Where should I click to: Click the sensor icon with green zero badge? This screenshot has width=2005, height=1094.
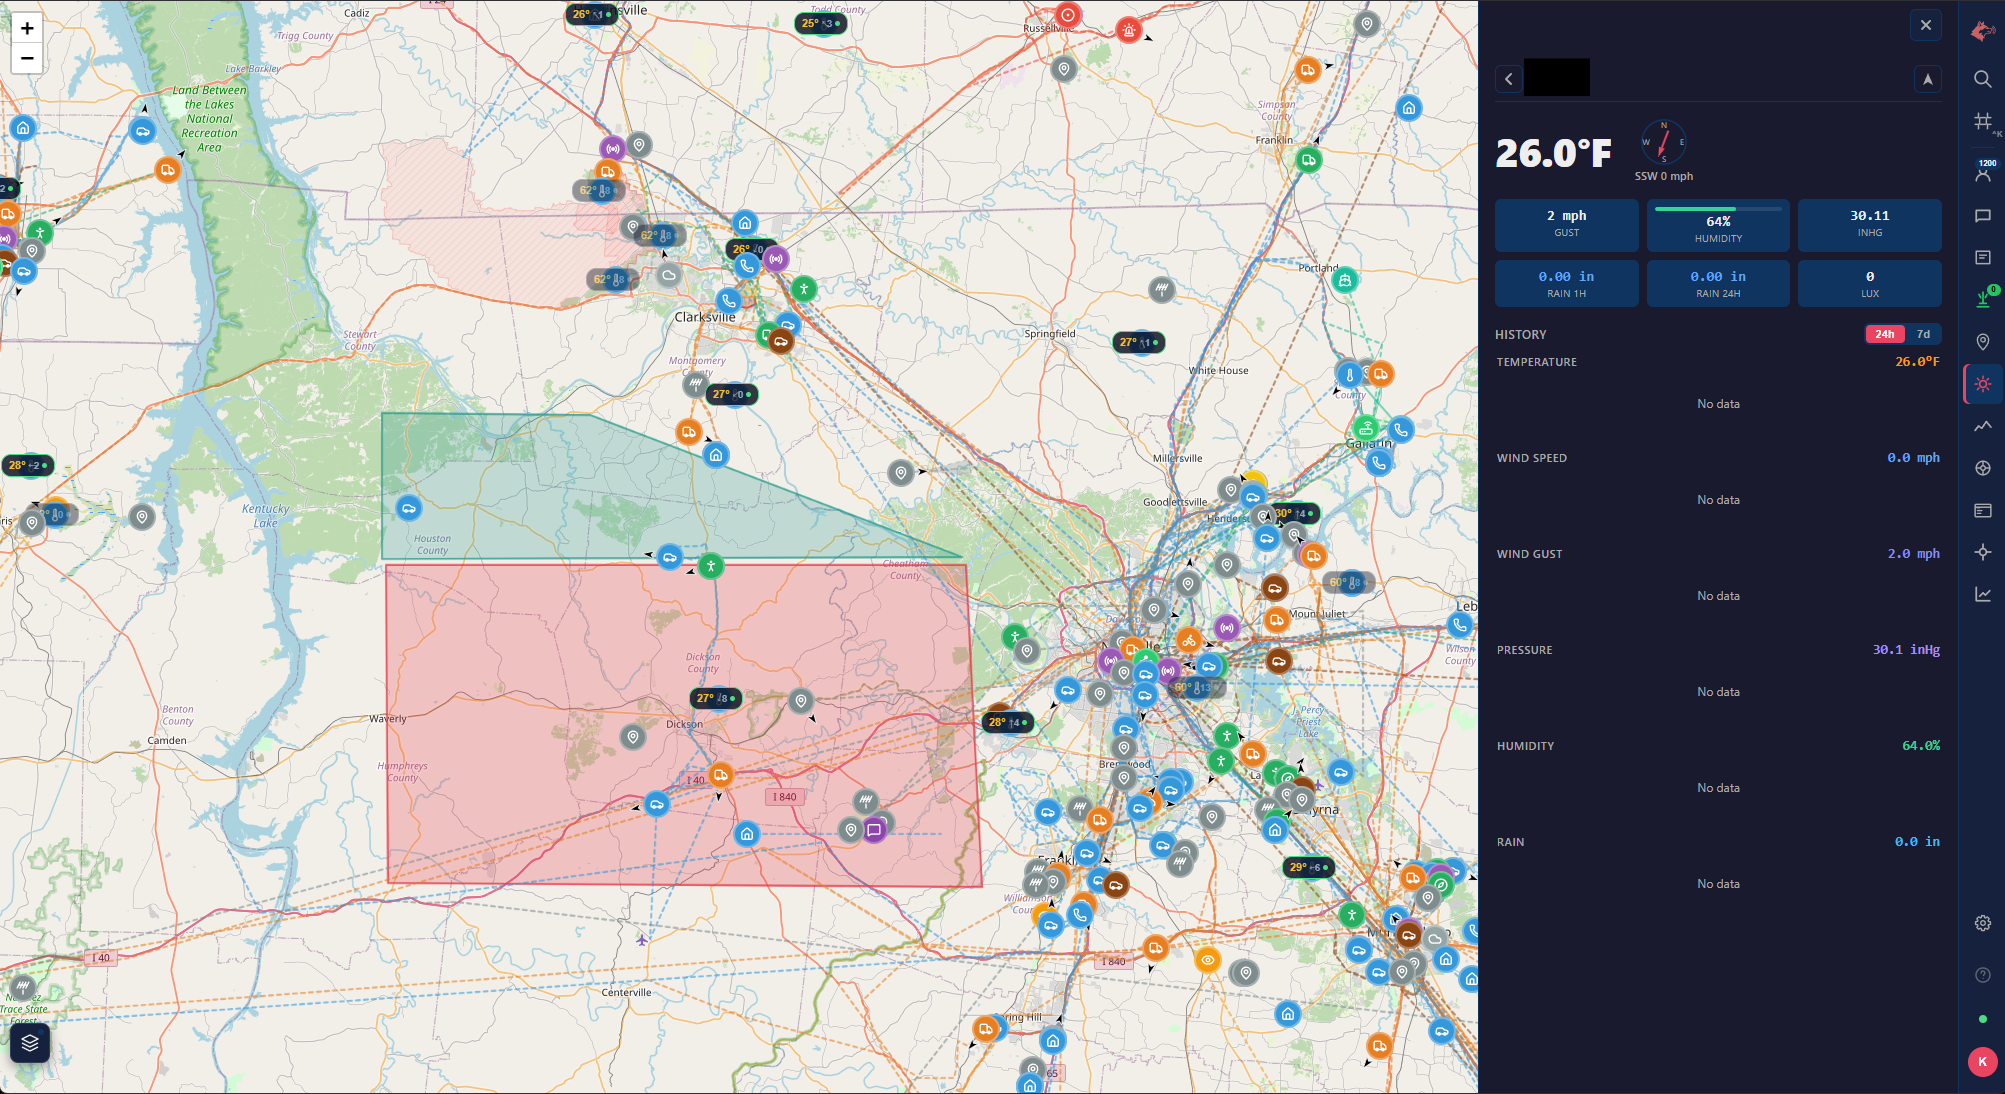click(x=1983, y=298)
